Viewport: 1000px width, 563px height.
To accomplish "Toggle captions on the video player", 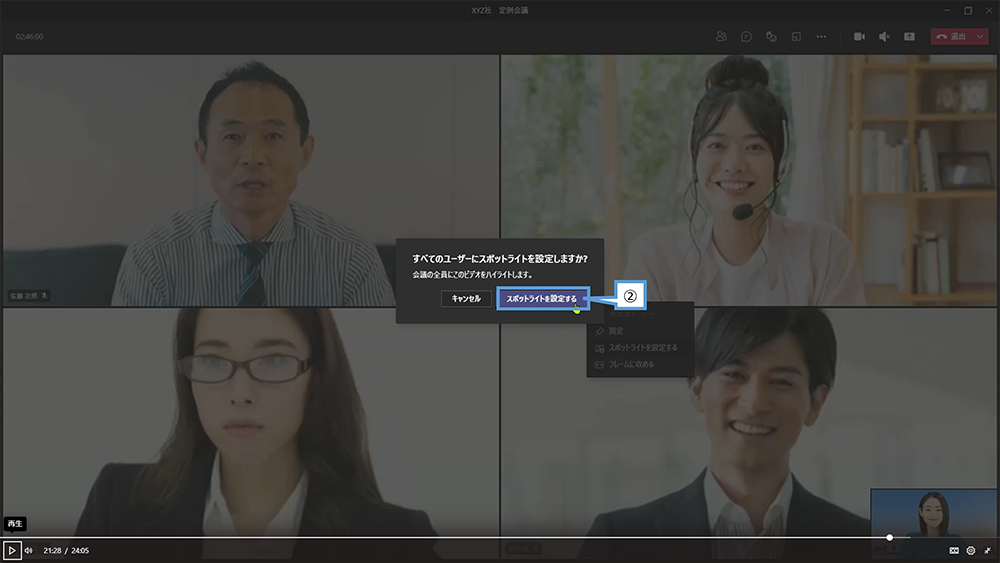I will click(x=954, y=550).
